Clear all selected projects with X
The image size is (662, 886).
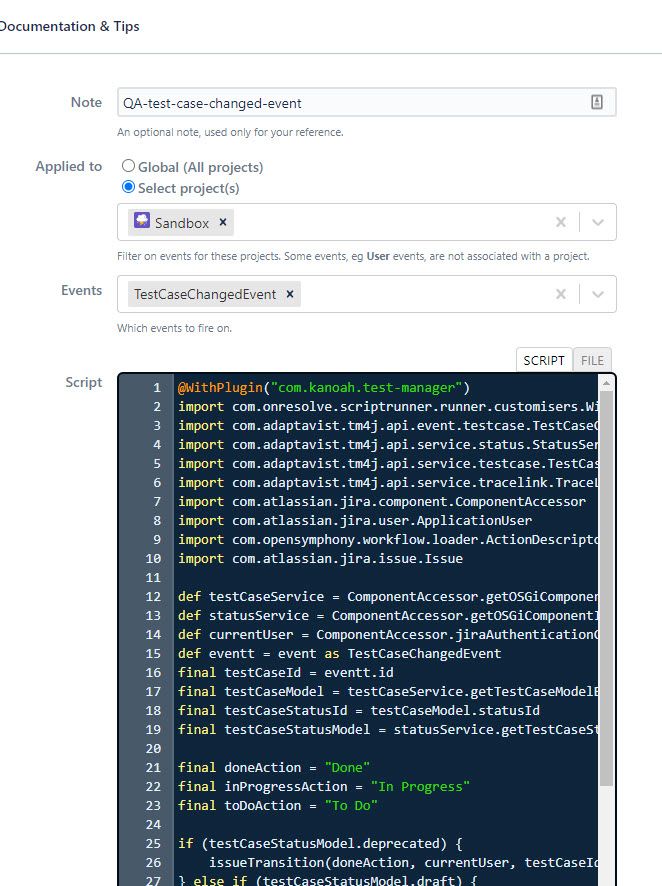pos(560,222)
